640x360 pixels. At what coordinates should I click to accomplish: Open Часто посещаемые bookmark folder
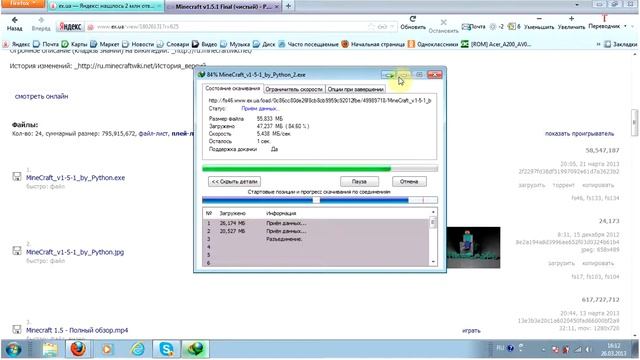pyautogui.click(x=309, y=44)
